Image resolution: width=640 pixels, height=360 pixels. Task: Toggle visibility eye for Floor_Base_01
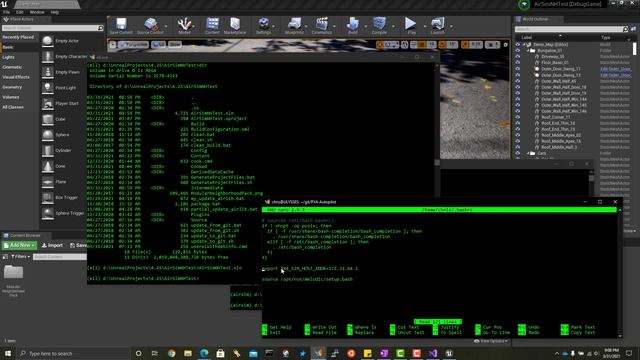click(x=518, y=63)
